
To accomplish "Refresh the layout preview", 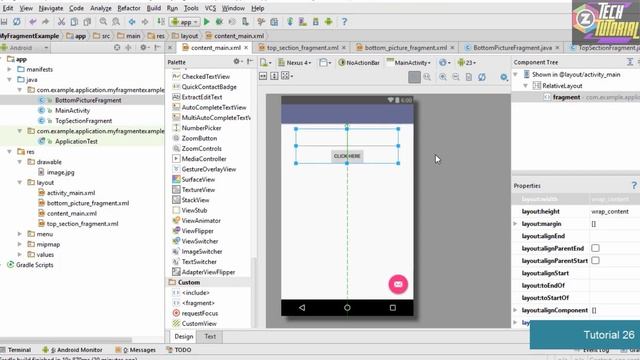I will coord(482,77).
